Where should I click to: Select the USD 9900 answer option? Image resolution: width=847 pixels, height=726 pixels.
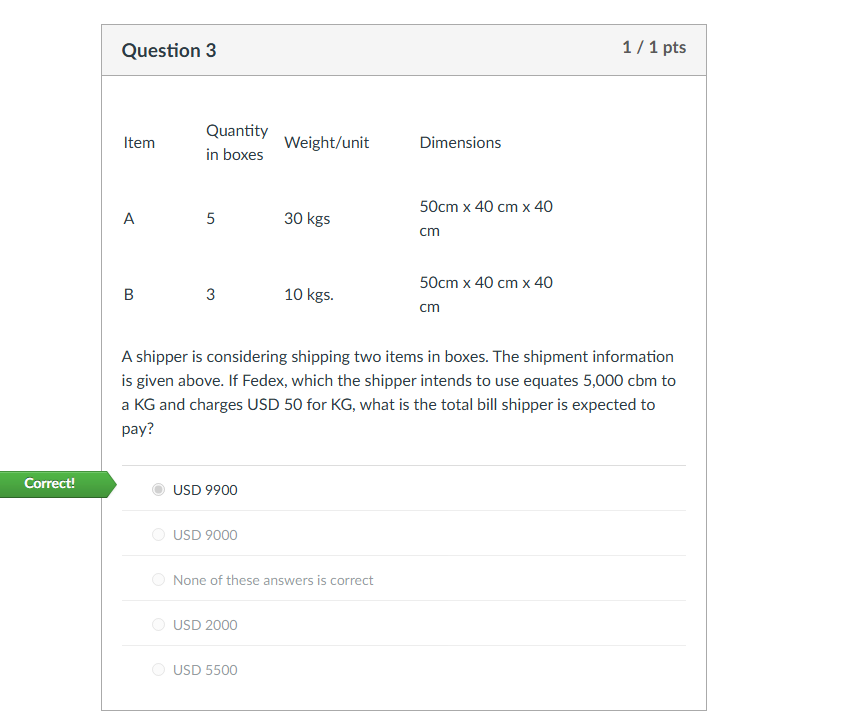[158, 489]
